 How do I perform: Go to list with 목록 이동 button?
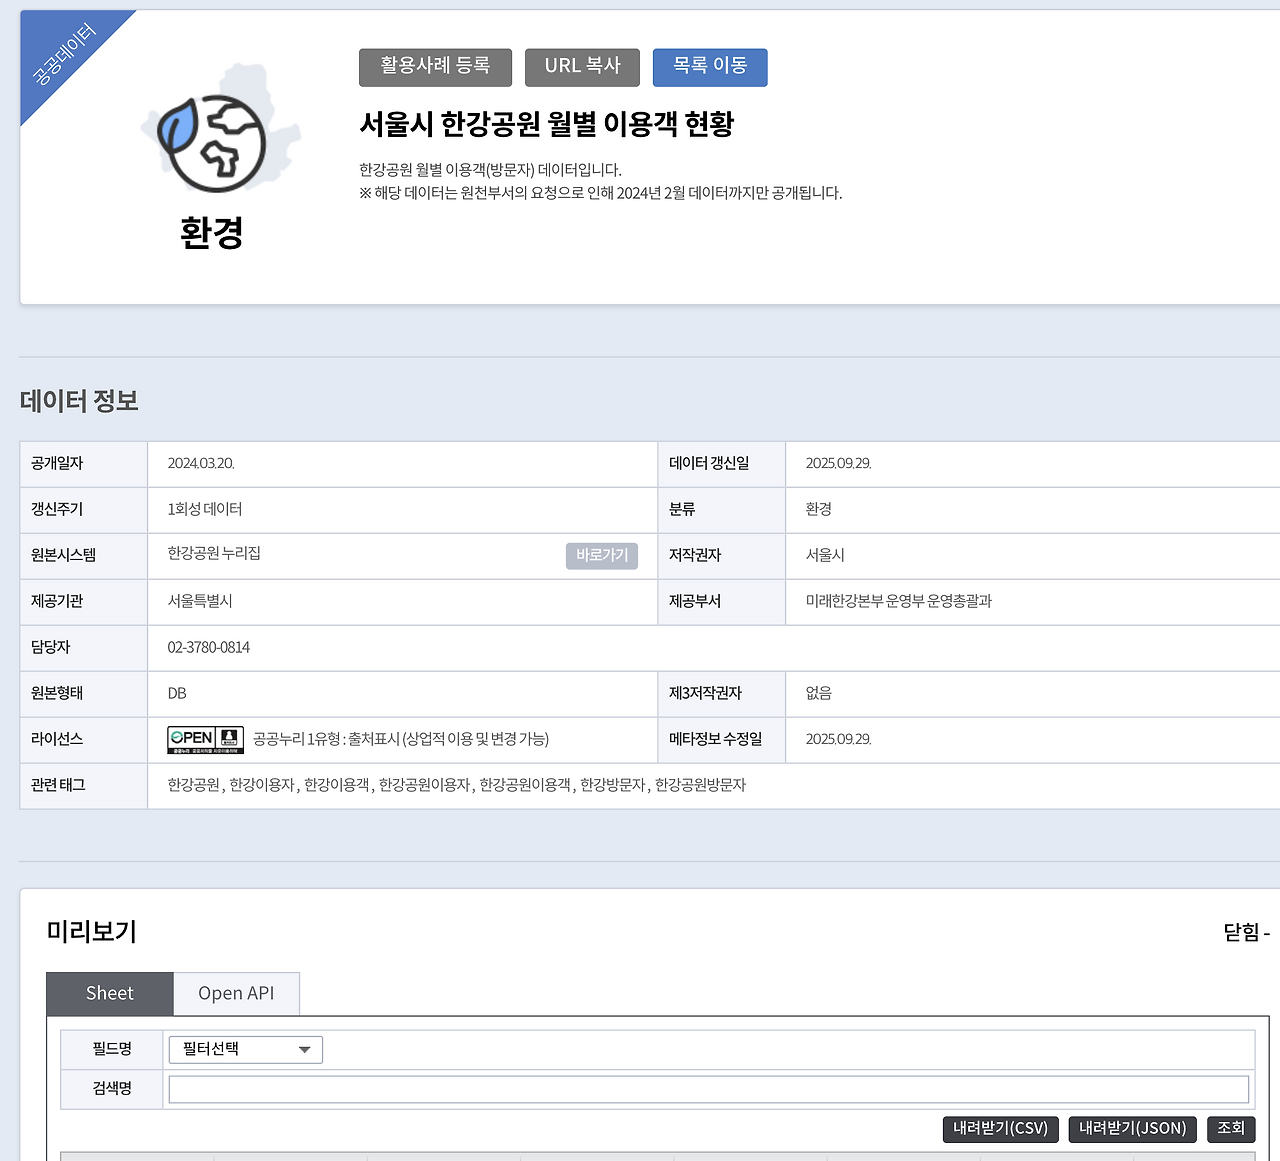(x=710, y=67)
